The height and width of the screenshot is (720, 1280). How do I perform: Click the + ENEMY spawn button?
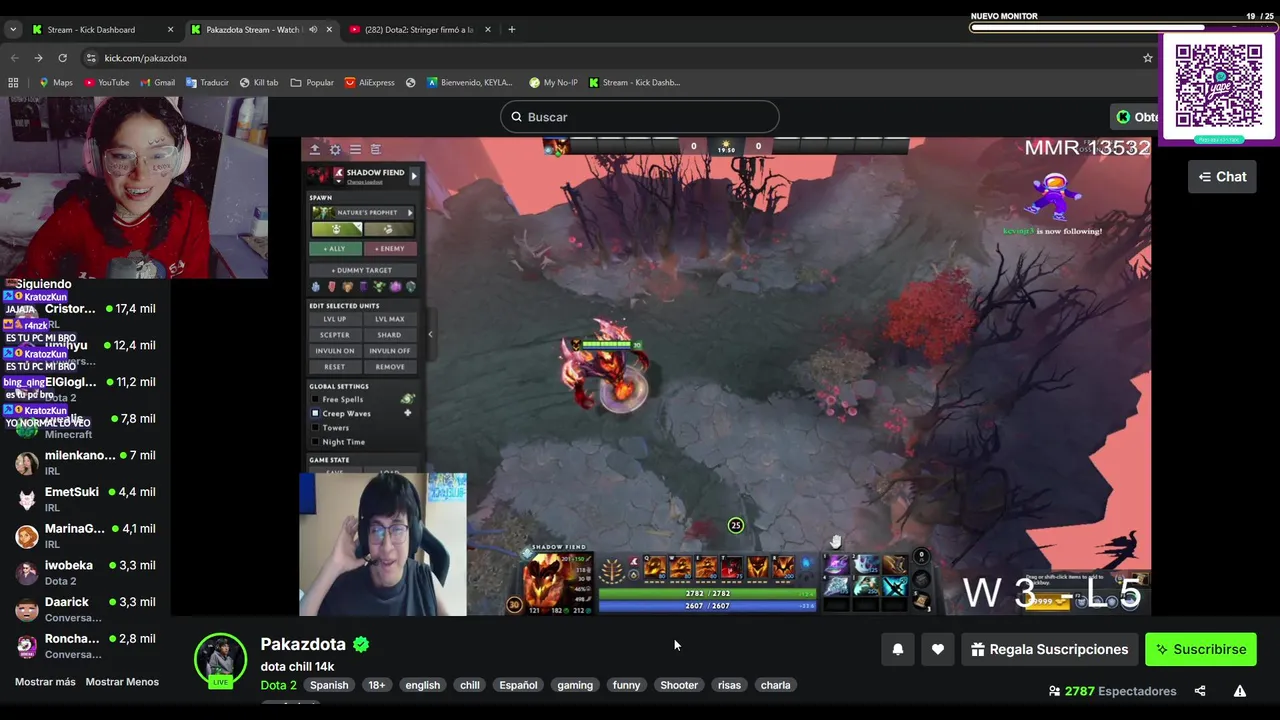click(x=390, y=249)
